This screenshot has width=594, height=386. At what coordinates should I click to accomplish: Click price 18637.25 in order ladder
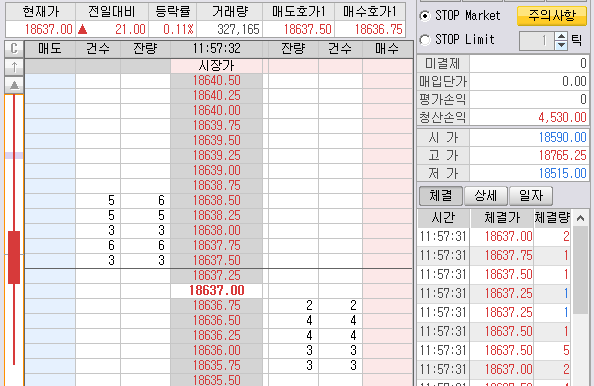[x=216, y=275]
